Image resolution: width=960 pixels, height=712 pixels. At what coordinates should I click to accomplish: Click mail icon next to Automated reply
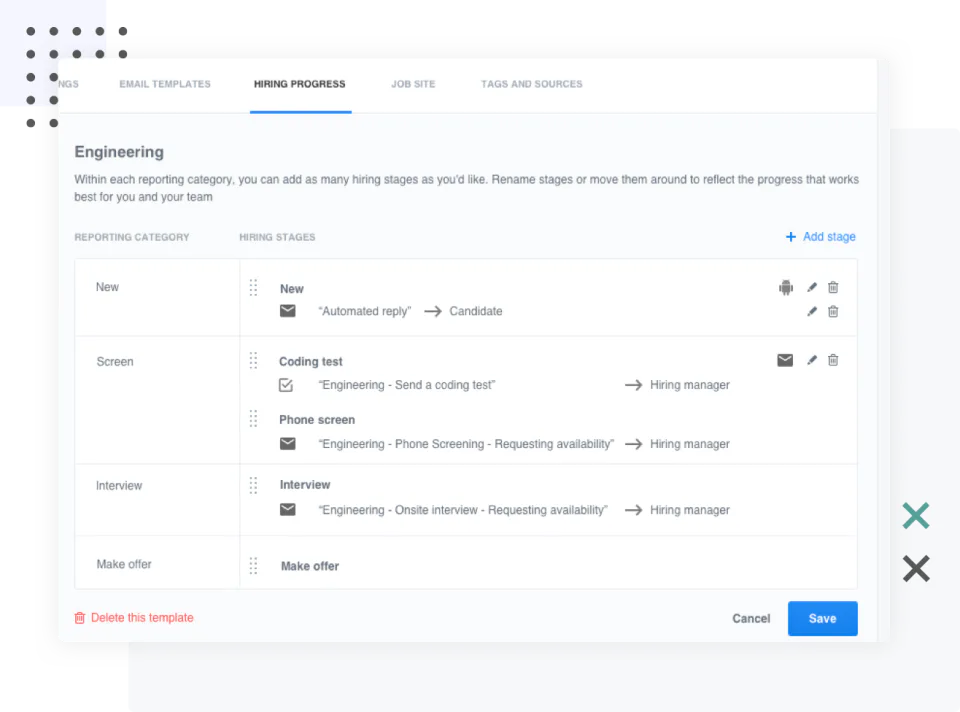288,311
